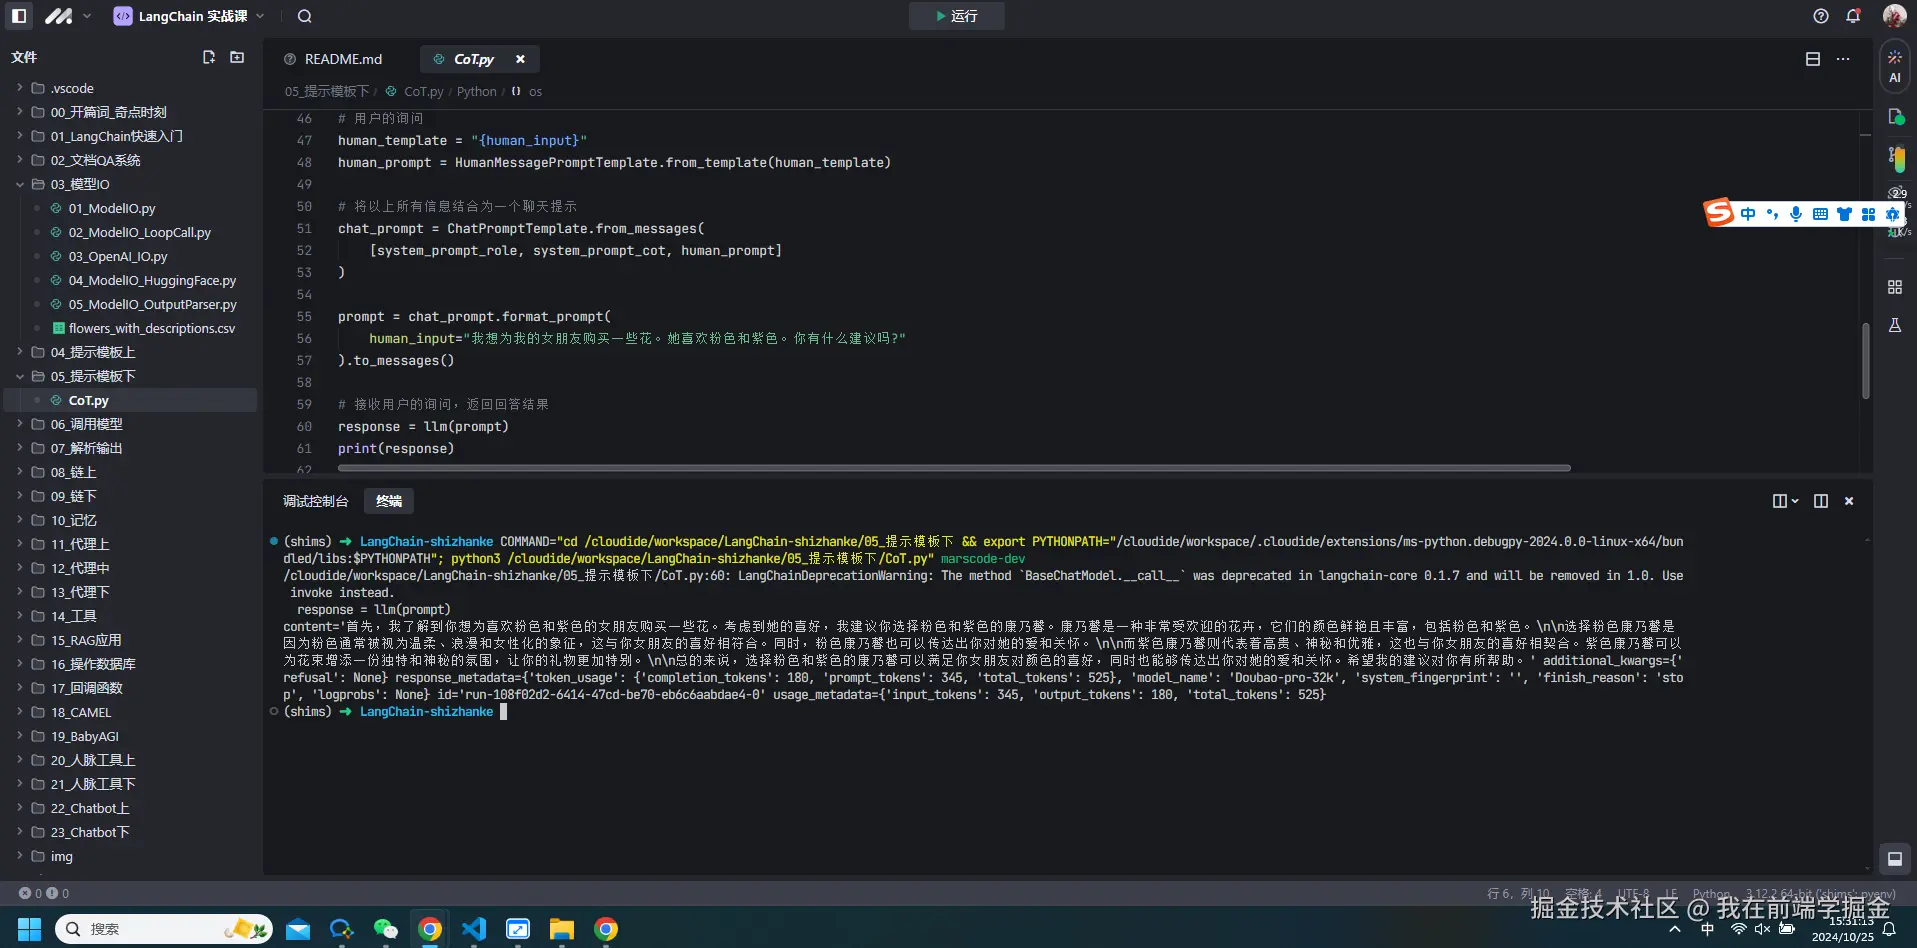Toggle the bottom panel from right sidebar
This screenshot has width=1917, height=948.
(x=1894, y=858)
